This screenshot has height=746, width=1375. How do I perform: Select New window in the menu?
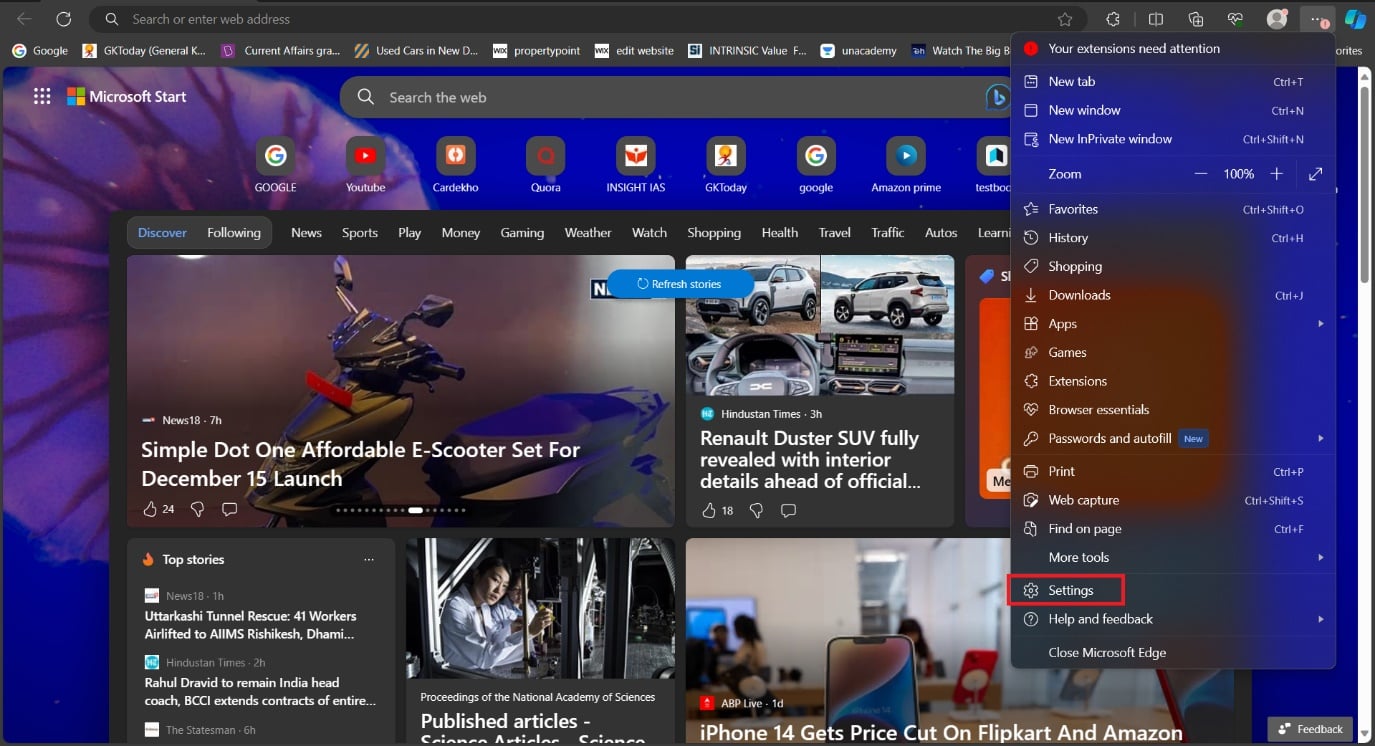[1173, 110]
